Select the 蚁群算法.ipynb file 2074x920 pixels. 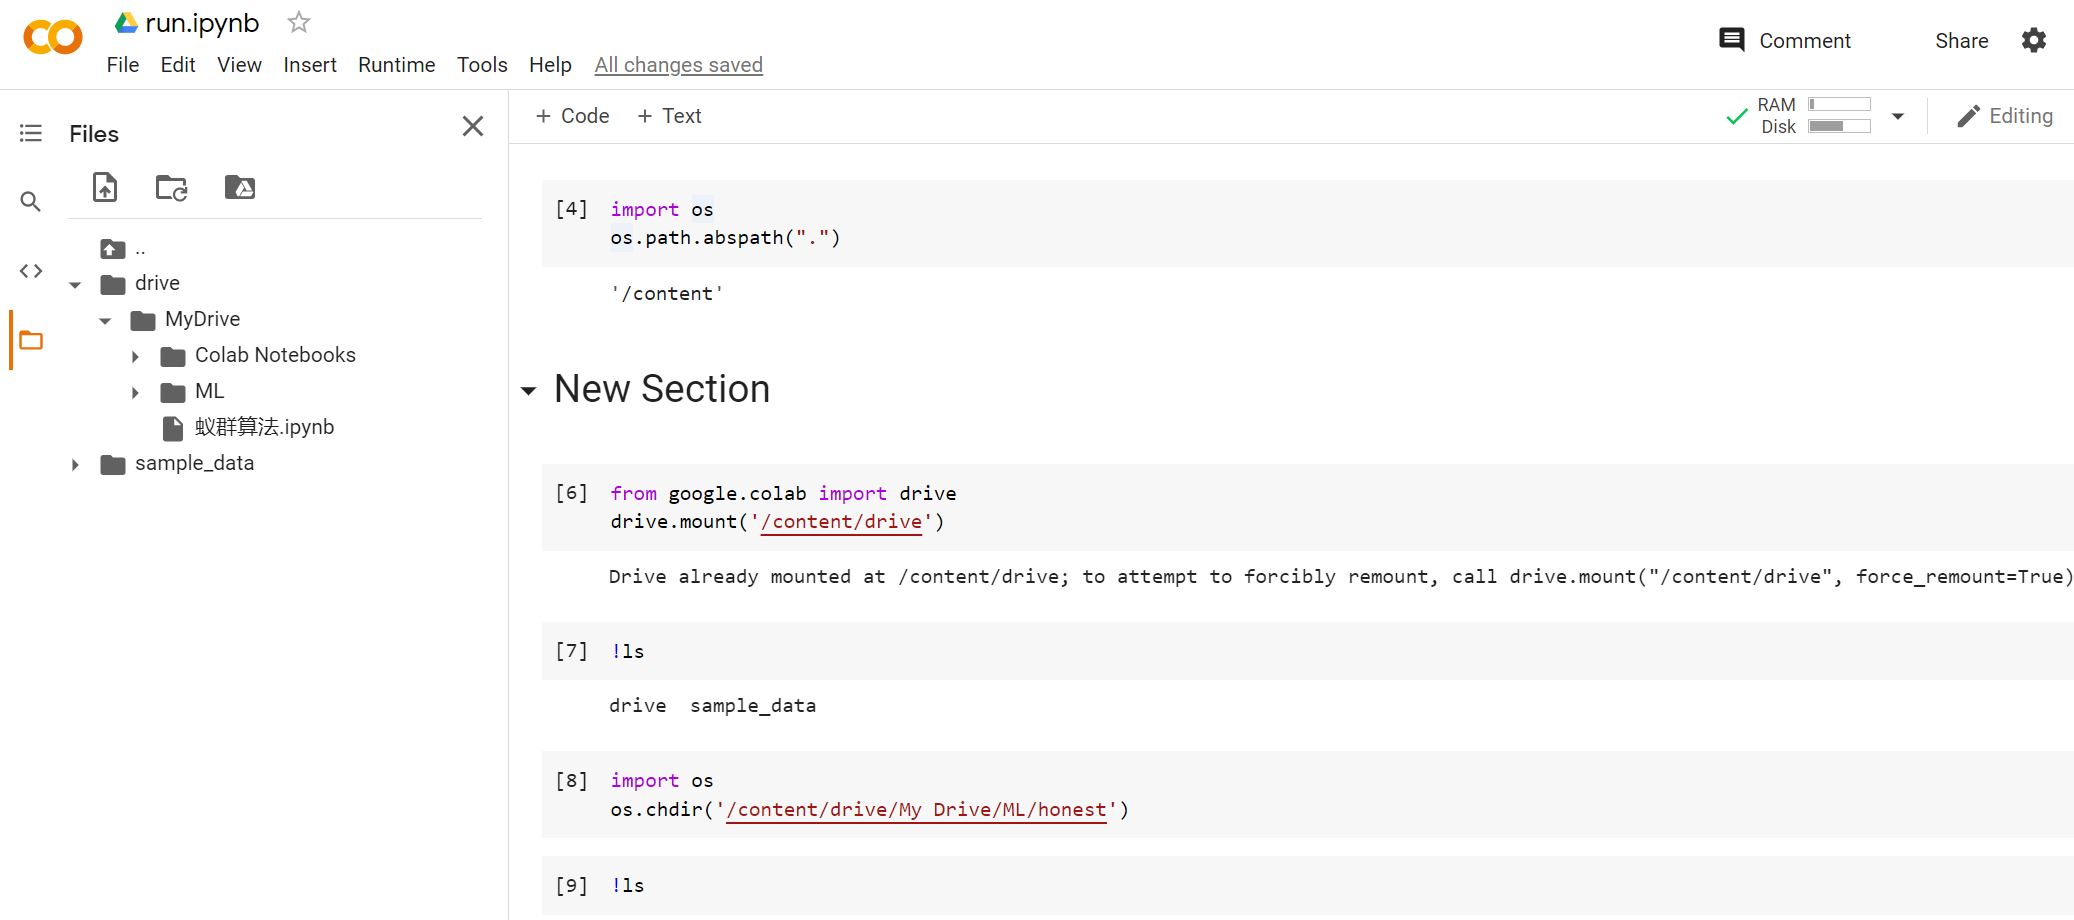pyautogui.click(x=264, y=427)
